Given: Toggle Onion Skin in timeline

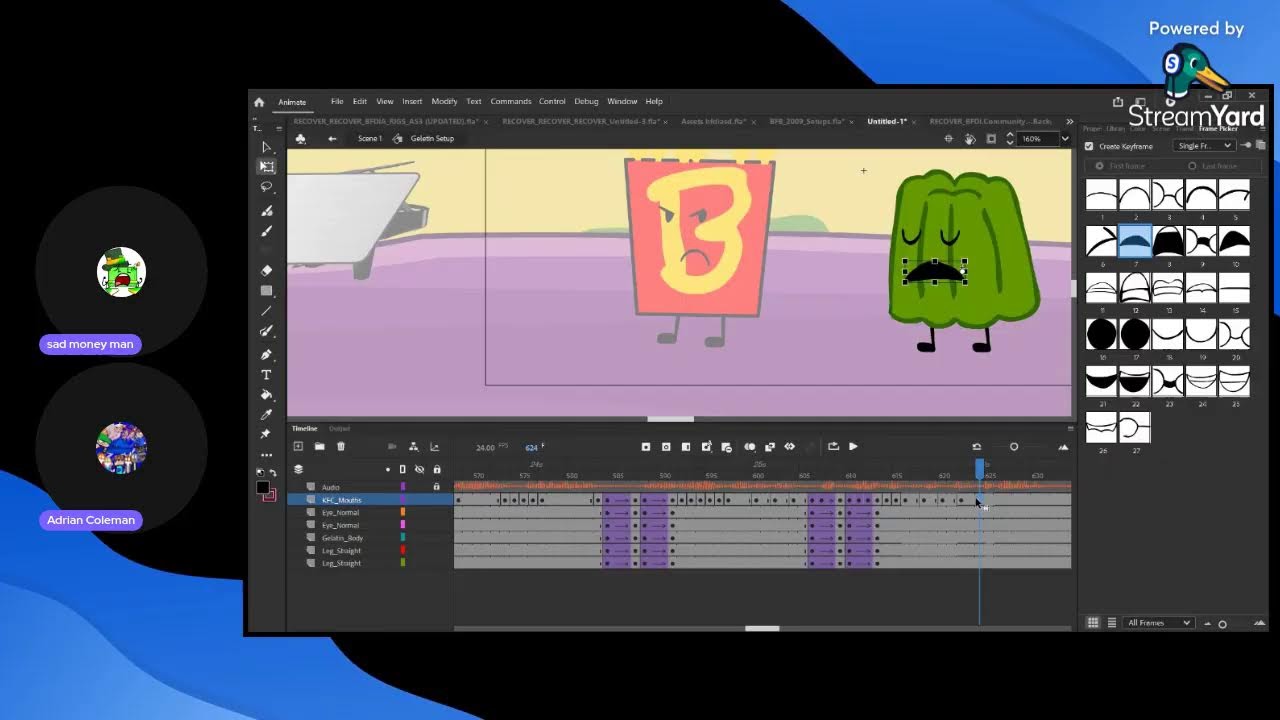Looking at the screenshot, I should tap(750, 447).
